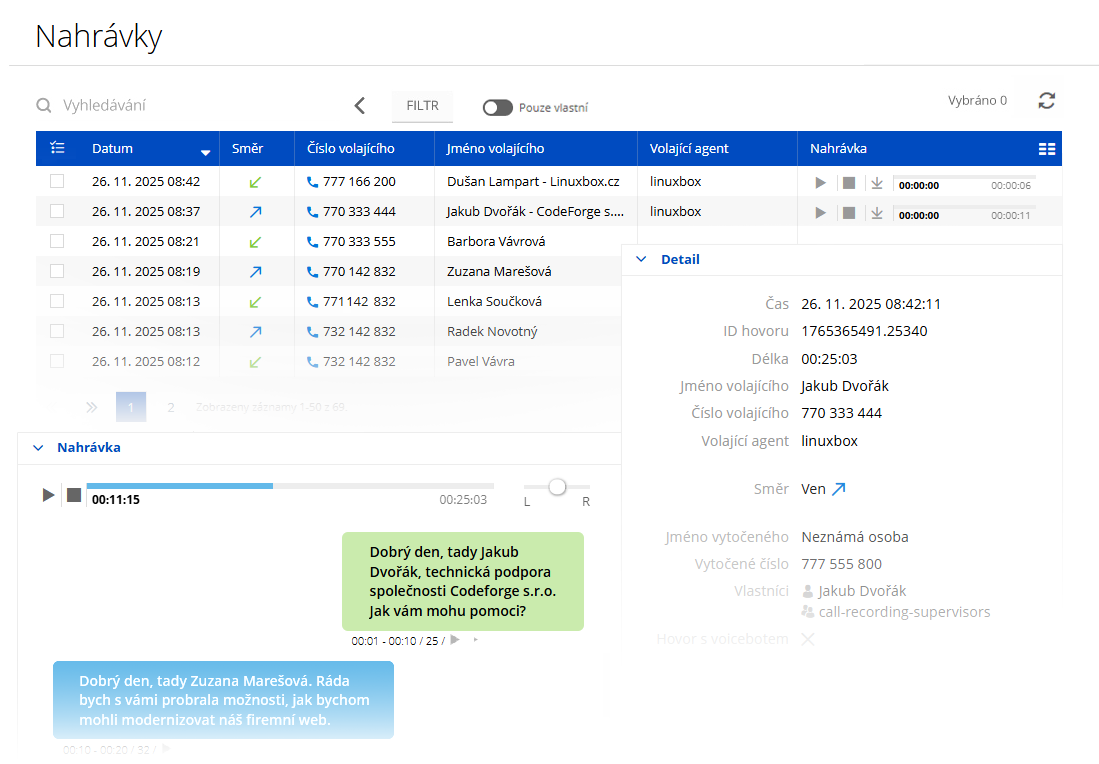Collapse the Nahrávka section
The image size is (1099, 764).
pyautogui.click(x=38, y=448)
